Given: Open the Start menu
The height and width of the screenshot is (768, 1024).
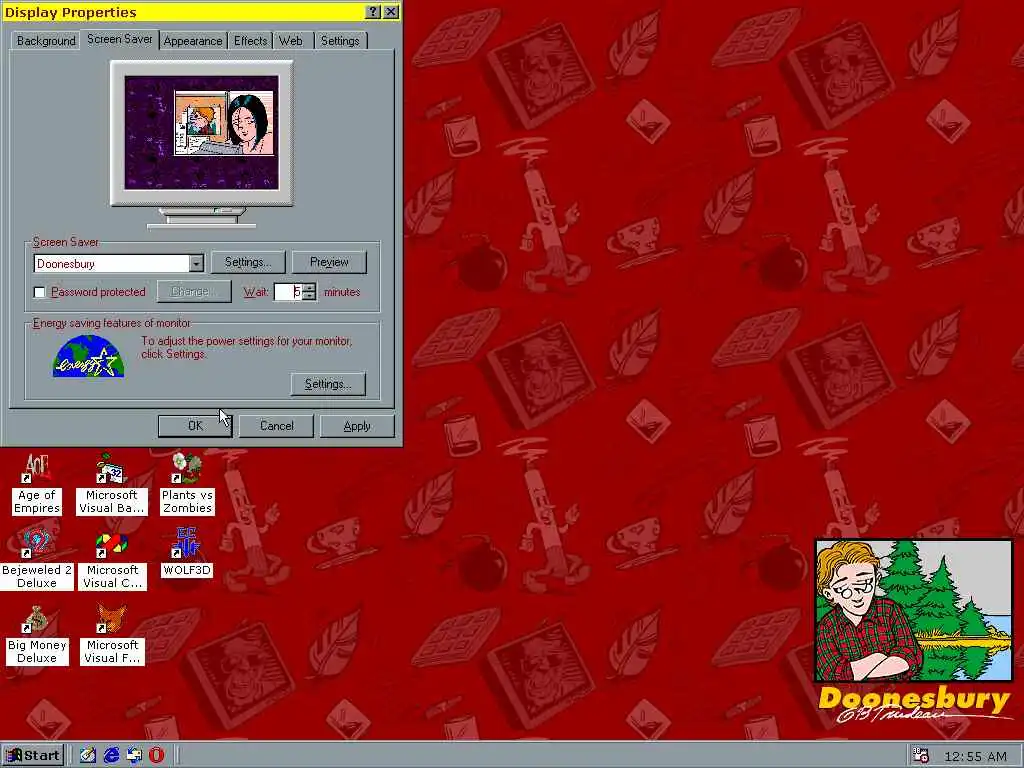Looking at the screenshot, I should pyautogui.click(x=33, y=756).
